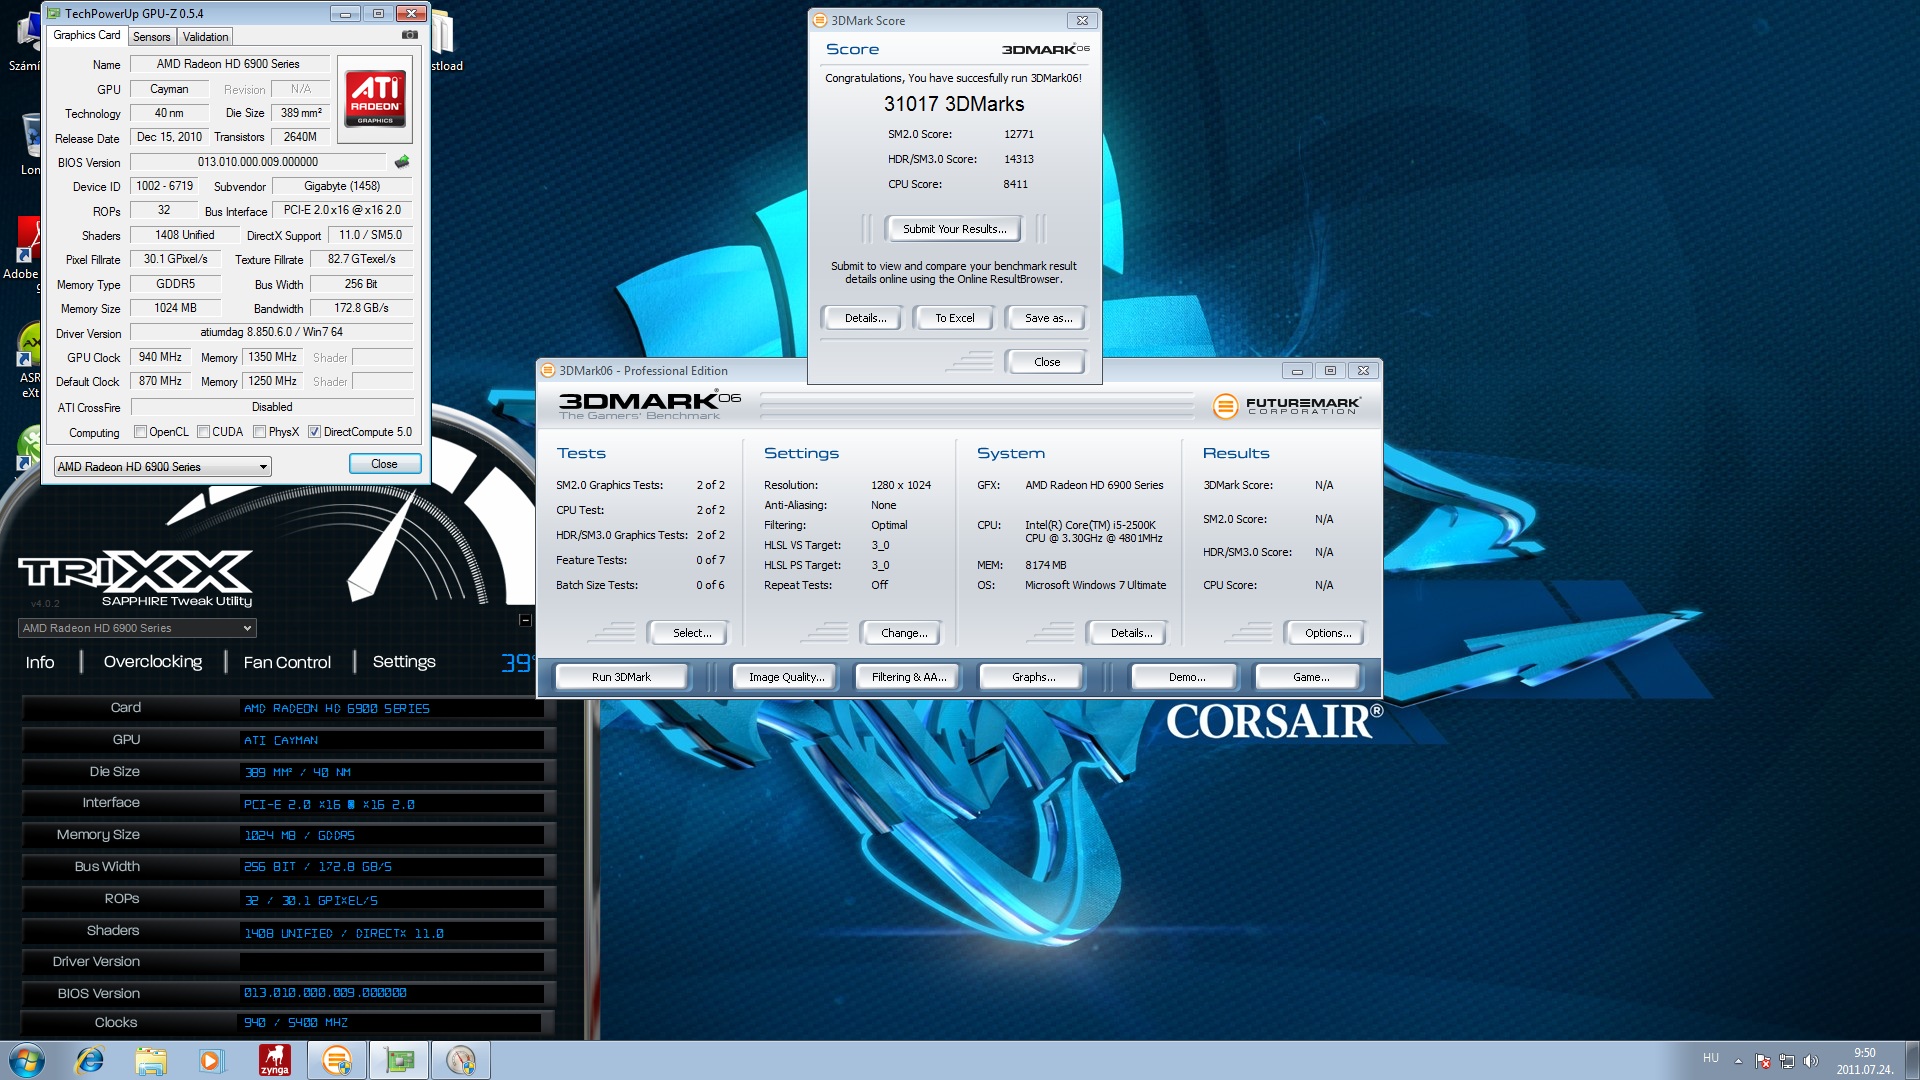Viewport: 1920px width, 1080px height.
Task: Open the Overclocking tab in TRIXX
Action: 153,662
